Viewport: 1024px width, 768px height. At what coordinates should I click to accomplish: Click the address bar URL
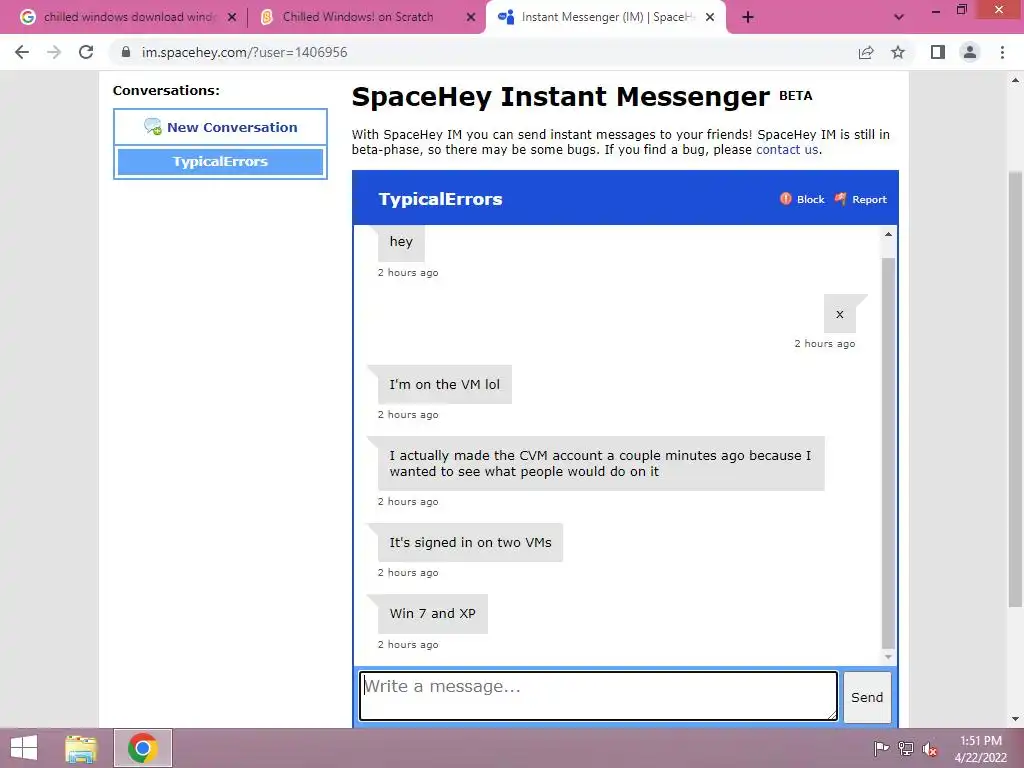244,52
